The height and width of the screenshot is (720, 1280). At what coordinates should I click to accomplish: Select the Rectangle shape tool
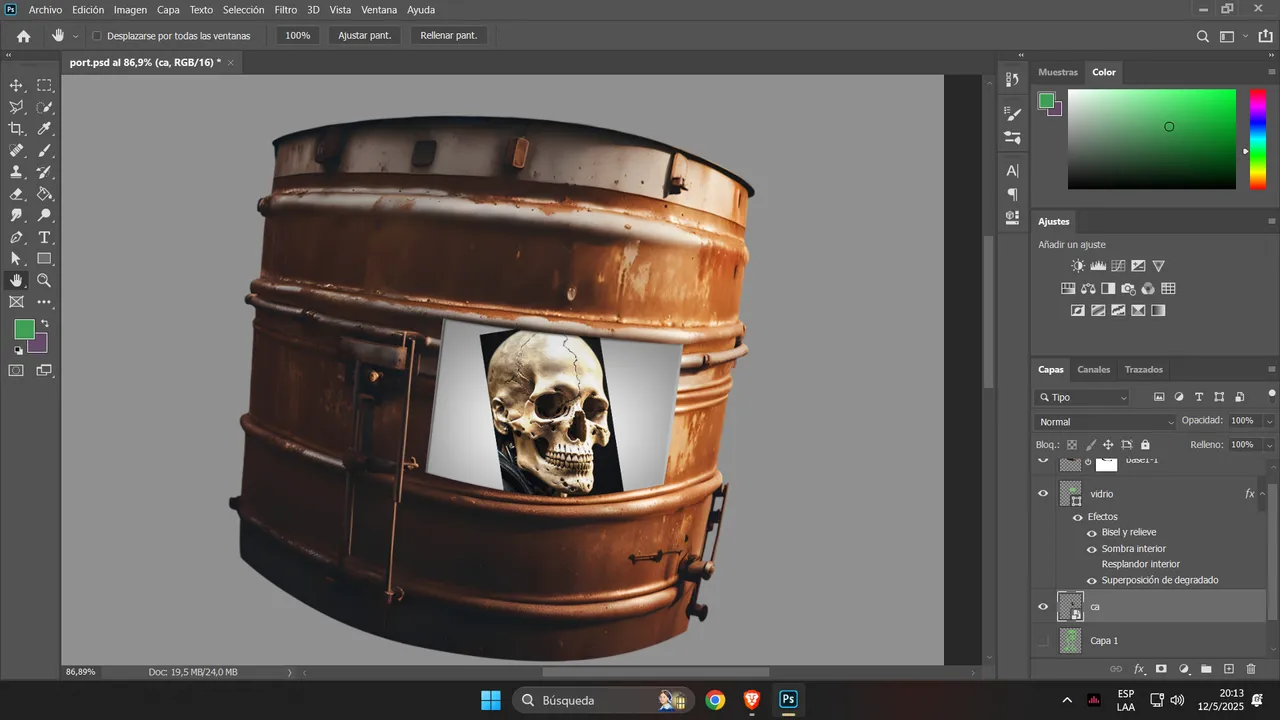tap(45, 259)
